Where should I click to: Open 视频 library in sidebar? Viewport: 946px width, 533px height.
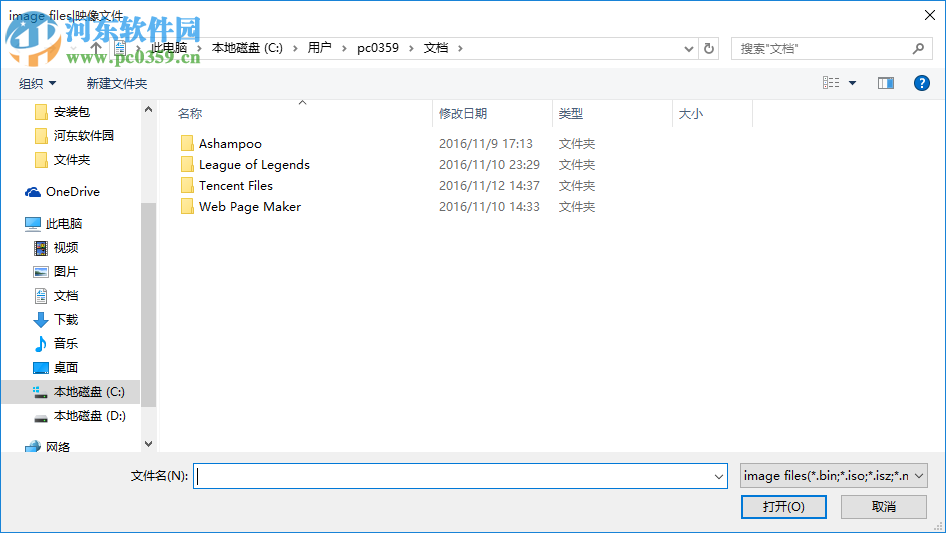coord(56,247)
